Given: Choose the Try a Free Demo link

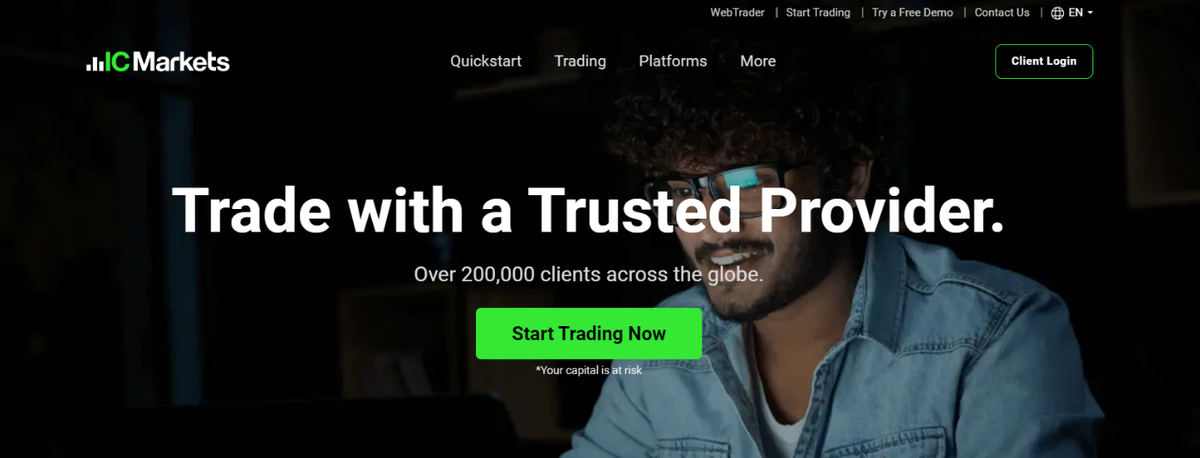Looking at the screenshot, I should [x=913, y=13].
